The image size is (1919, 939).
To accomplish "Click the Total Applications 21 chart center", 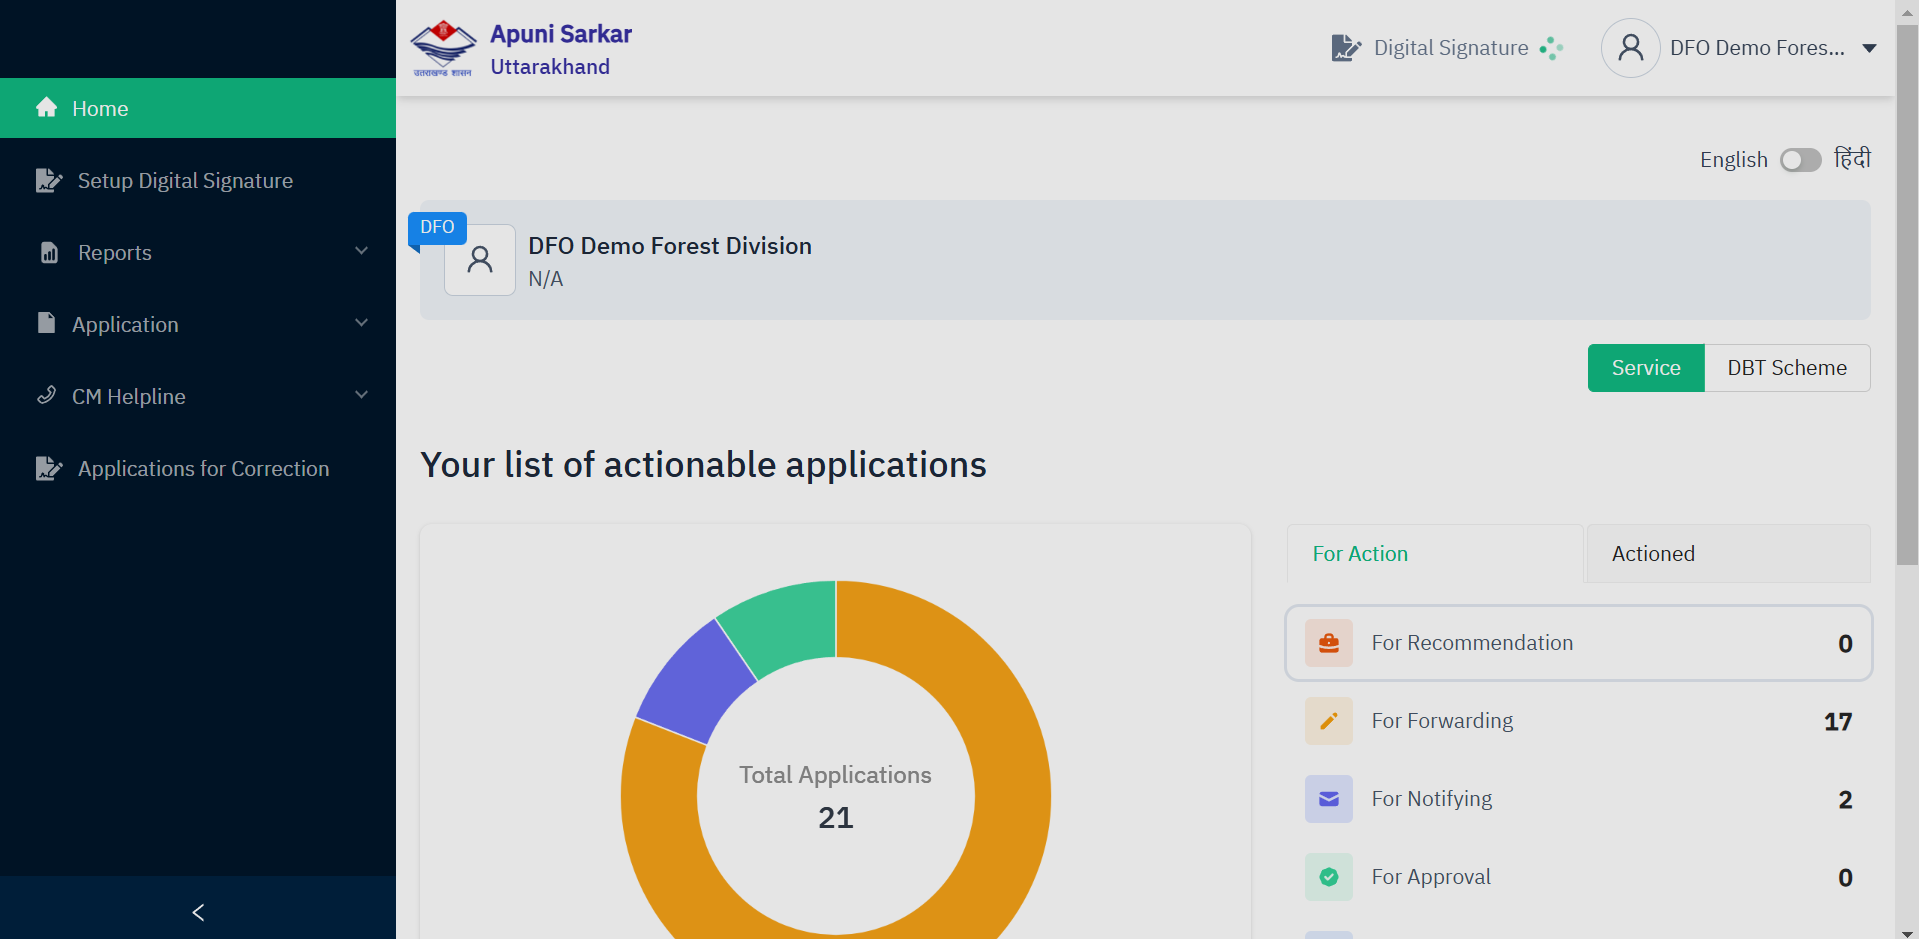I will tap(836, 797).
